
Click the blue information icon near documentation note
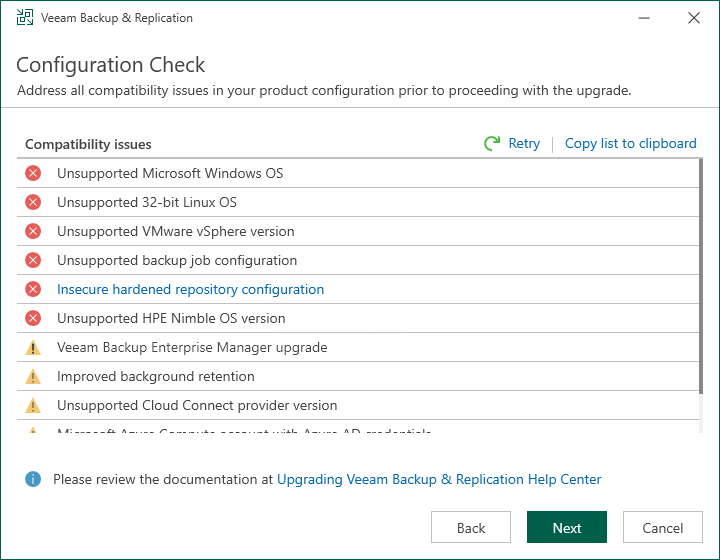[33, 479]
